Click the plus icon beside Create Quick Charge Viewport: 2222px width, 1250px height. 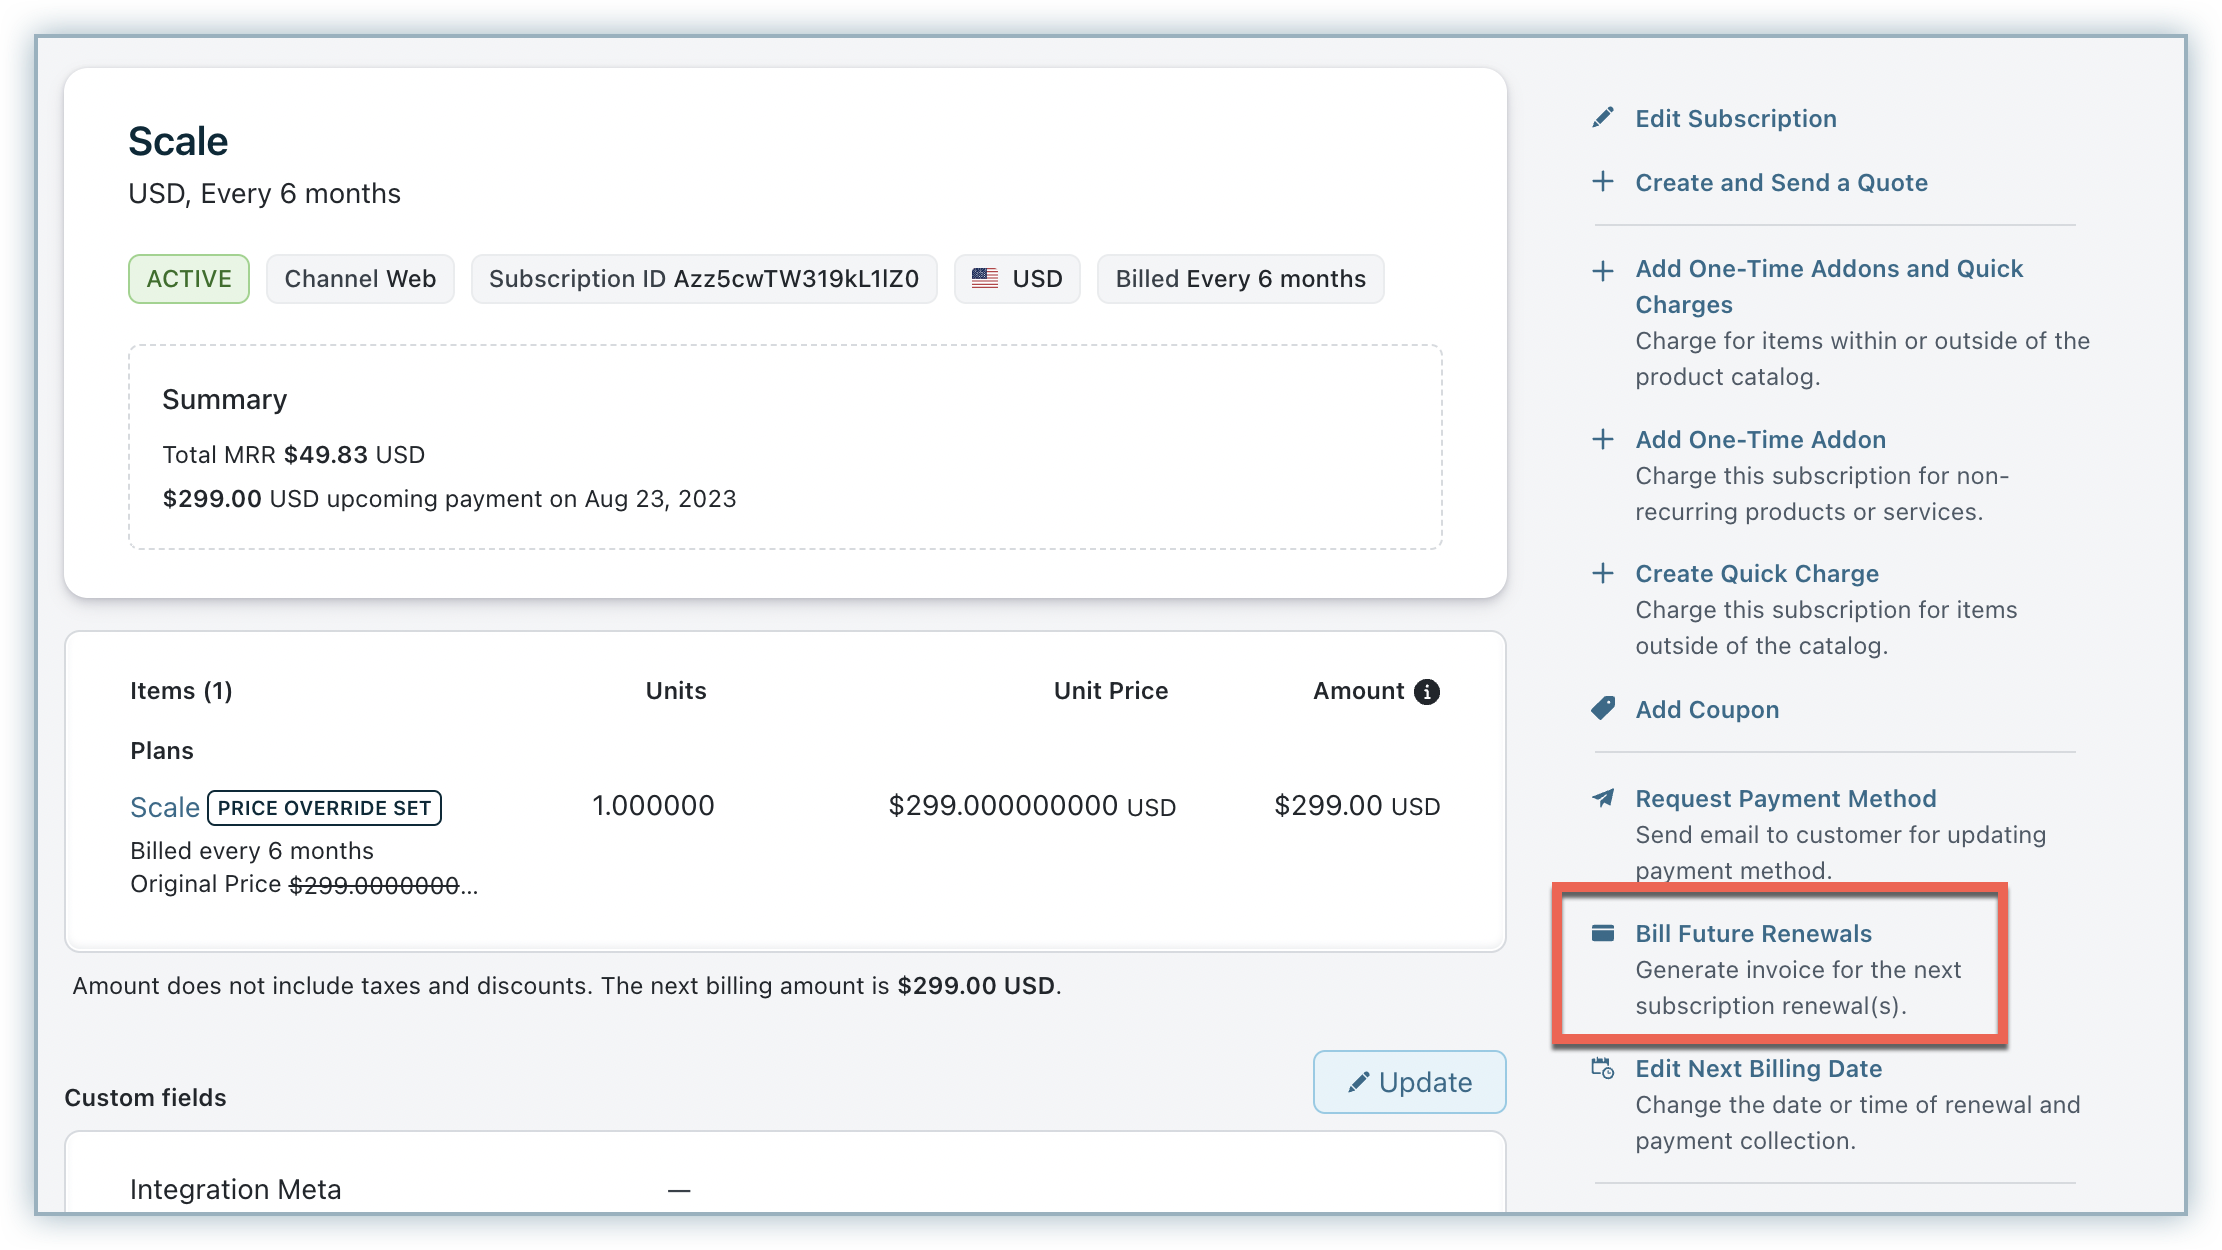pyautogui.click(x=1602, y=573)
